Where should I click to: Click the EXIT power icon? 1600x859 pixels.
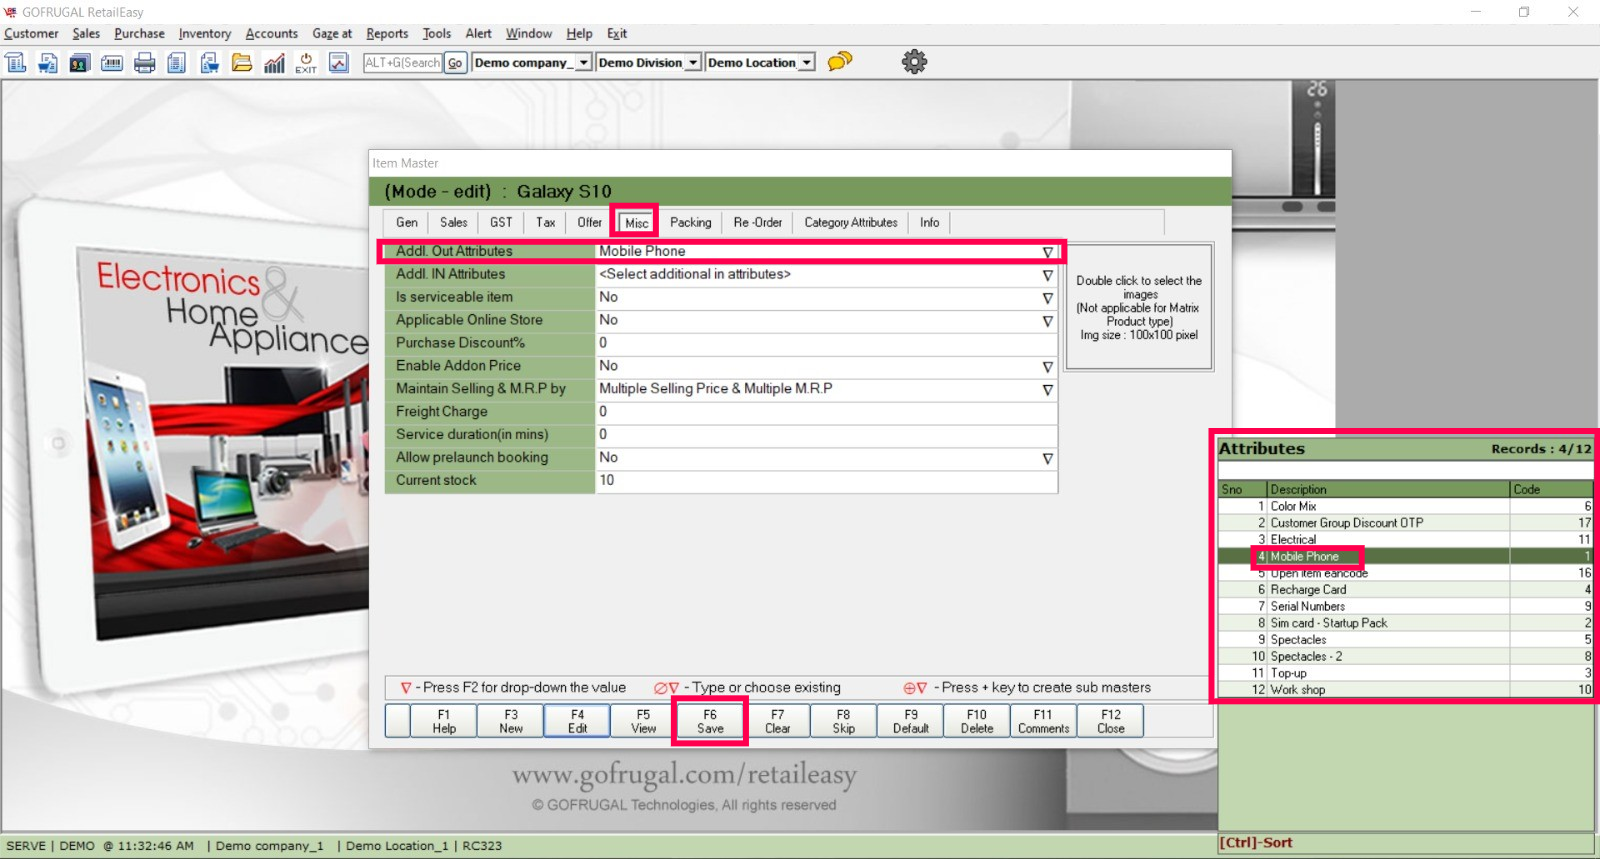pos(306,63)
